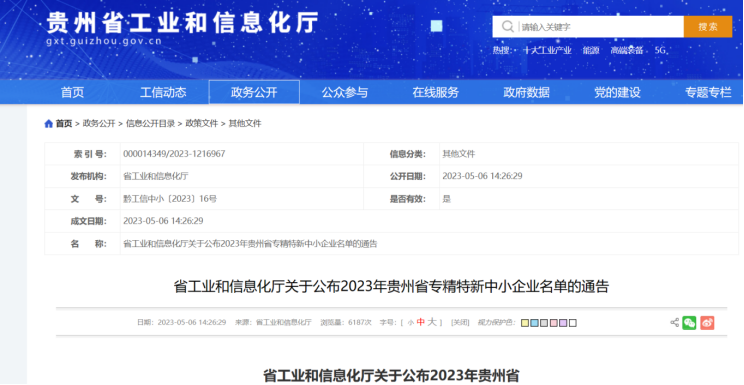Click 政策文件 breadcrumb link
The width and height of the screenshot is (744, 385).
pos(201,124)
